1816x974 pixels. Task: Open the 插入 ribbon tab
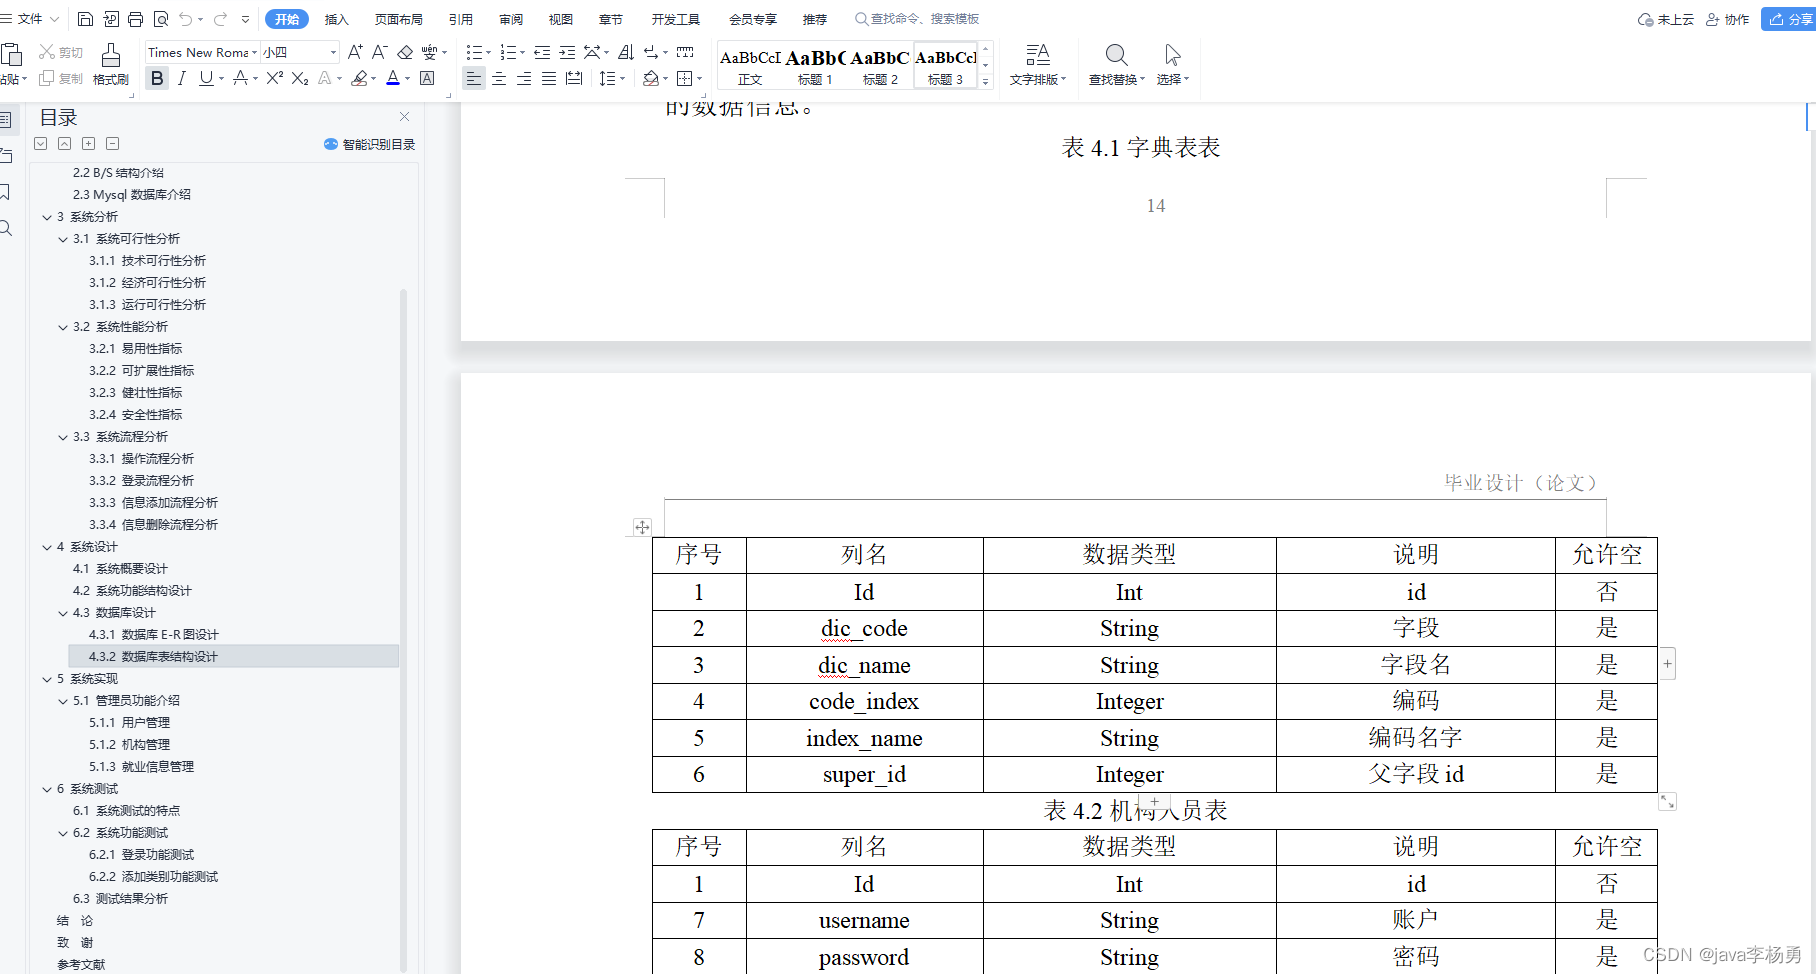(337, 19)
